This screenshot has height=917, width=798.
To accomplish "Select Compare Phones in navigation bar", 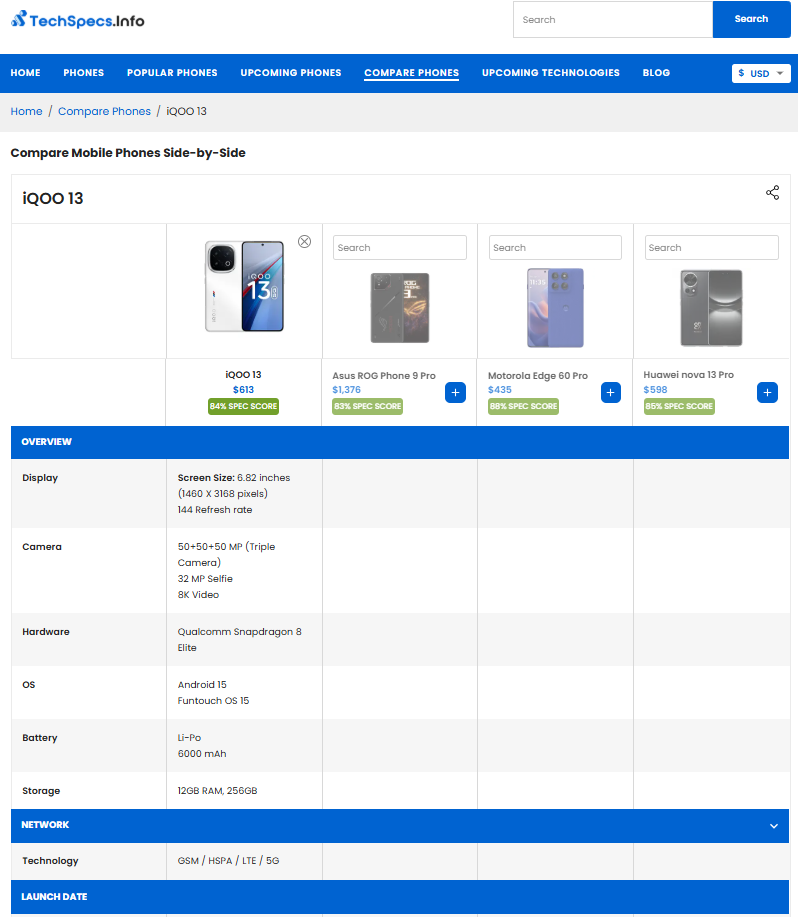I will tap(412, 73).
